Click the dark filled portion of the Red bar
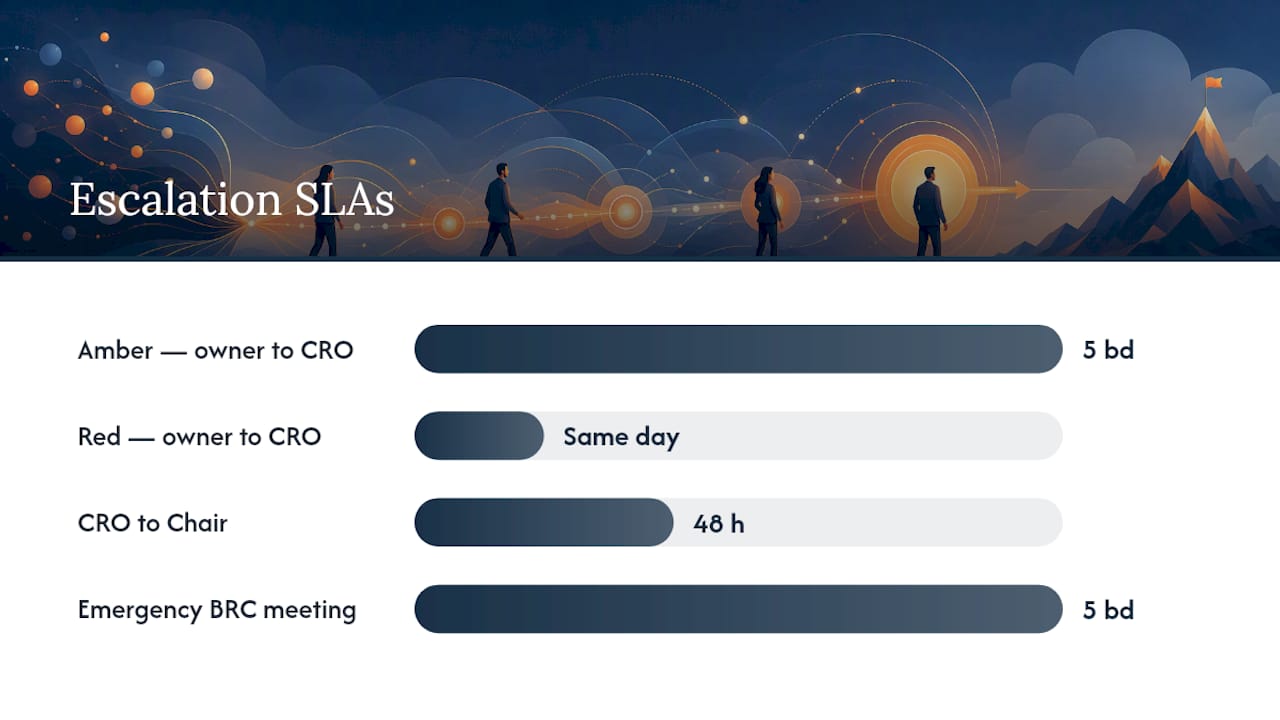 [479, 436]
